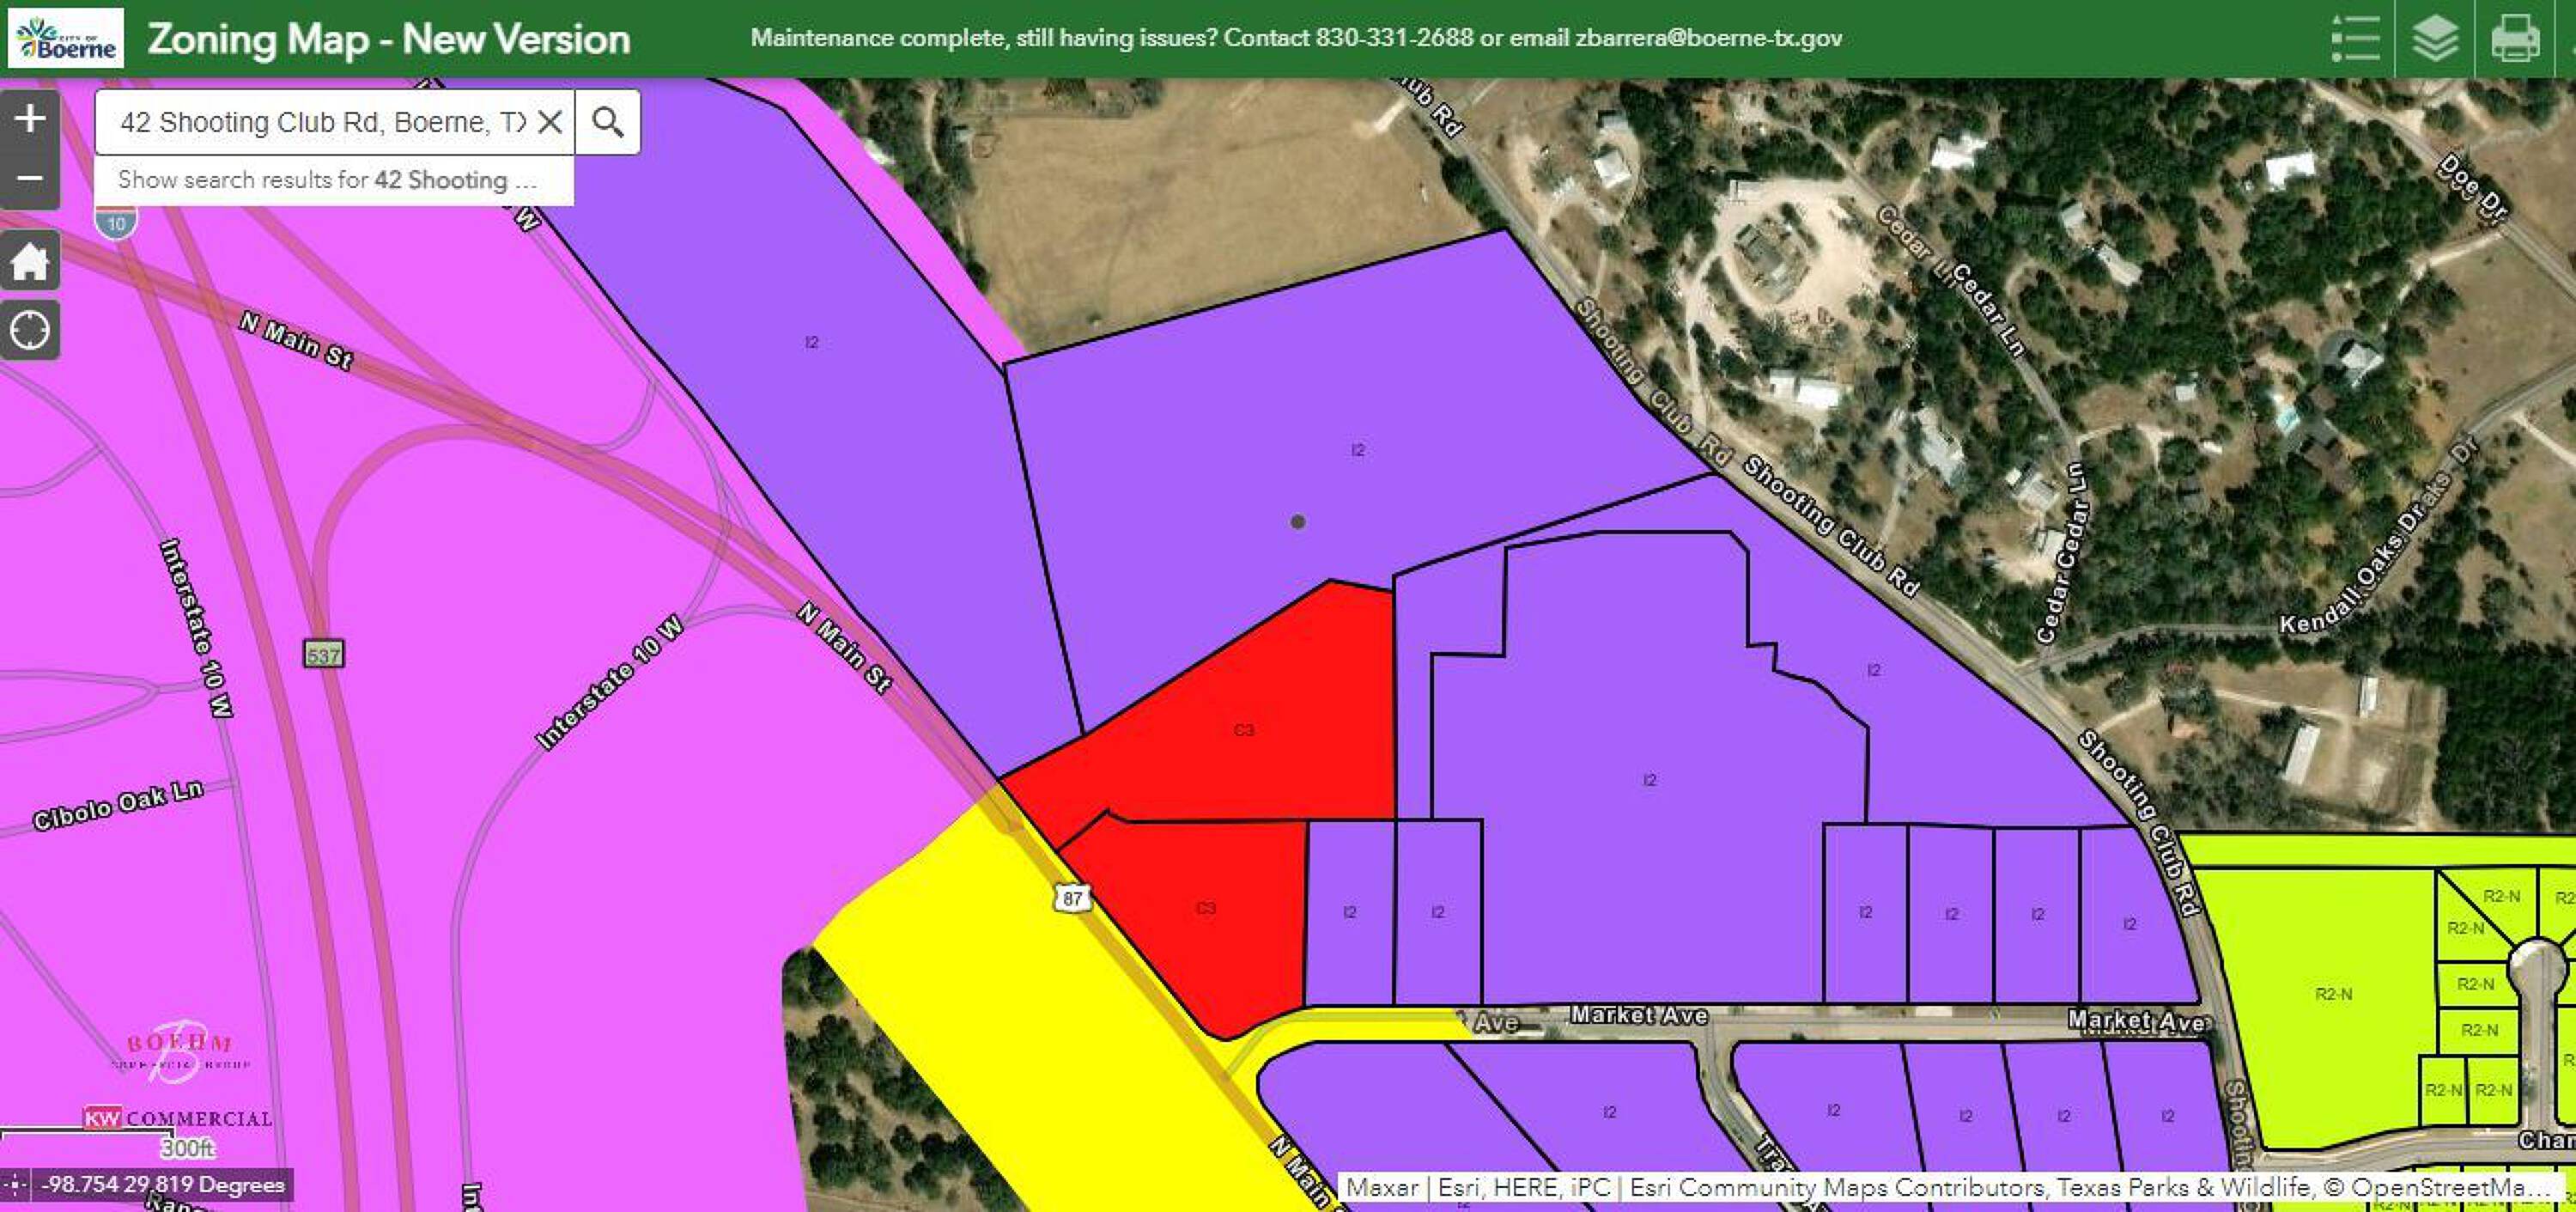Zoom in with the plus button
Image resolution: width=2576 pixels, height=1212 pixels.
pos(30,118)
